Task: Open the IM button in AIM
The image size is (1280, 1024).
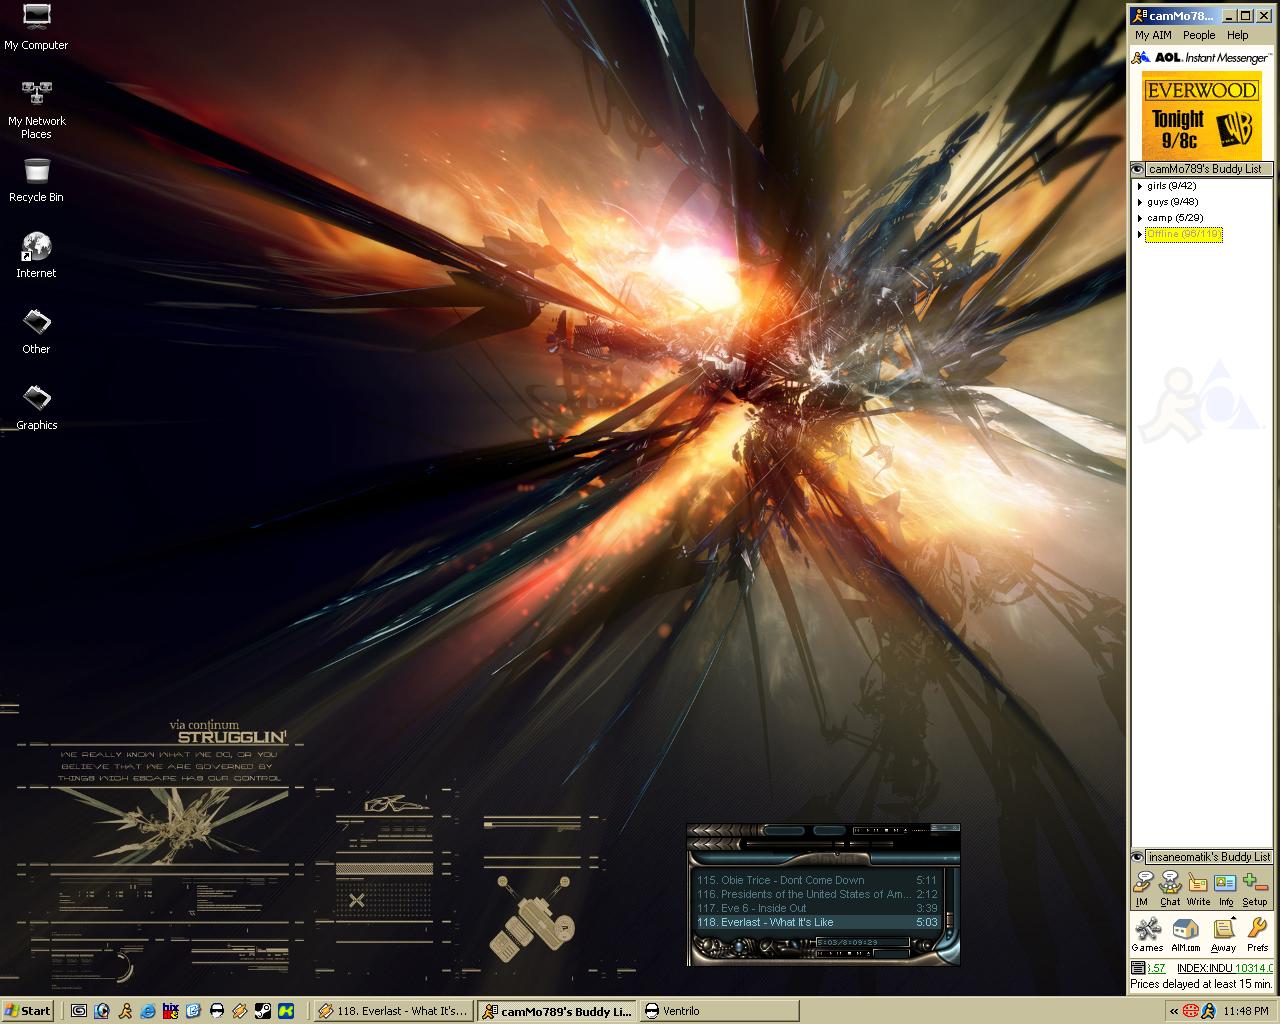Action: tap(1142, 889)
